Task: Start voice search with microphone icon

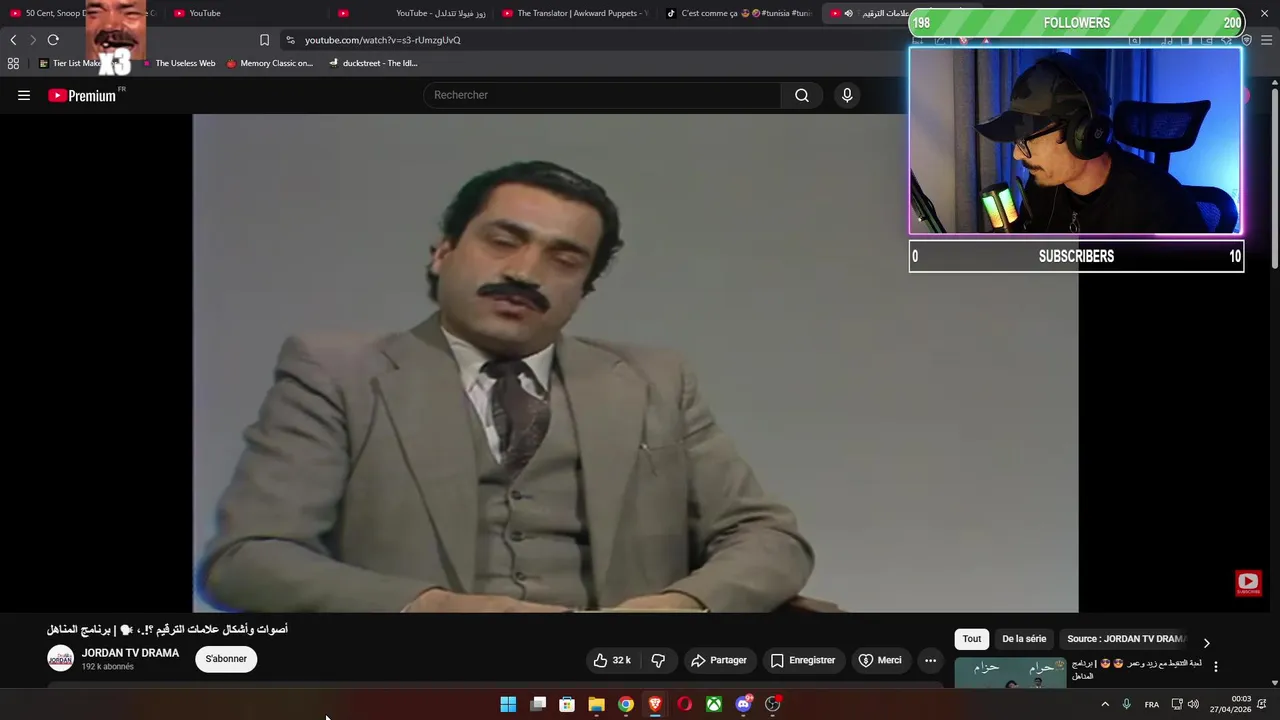Action: pos(847,95)
